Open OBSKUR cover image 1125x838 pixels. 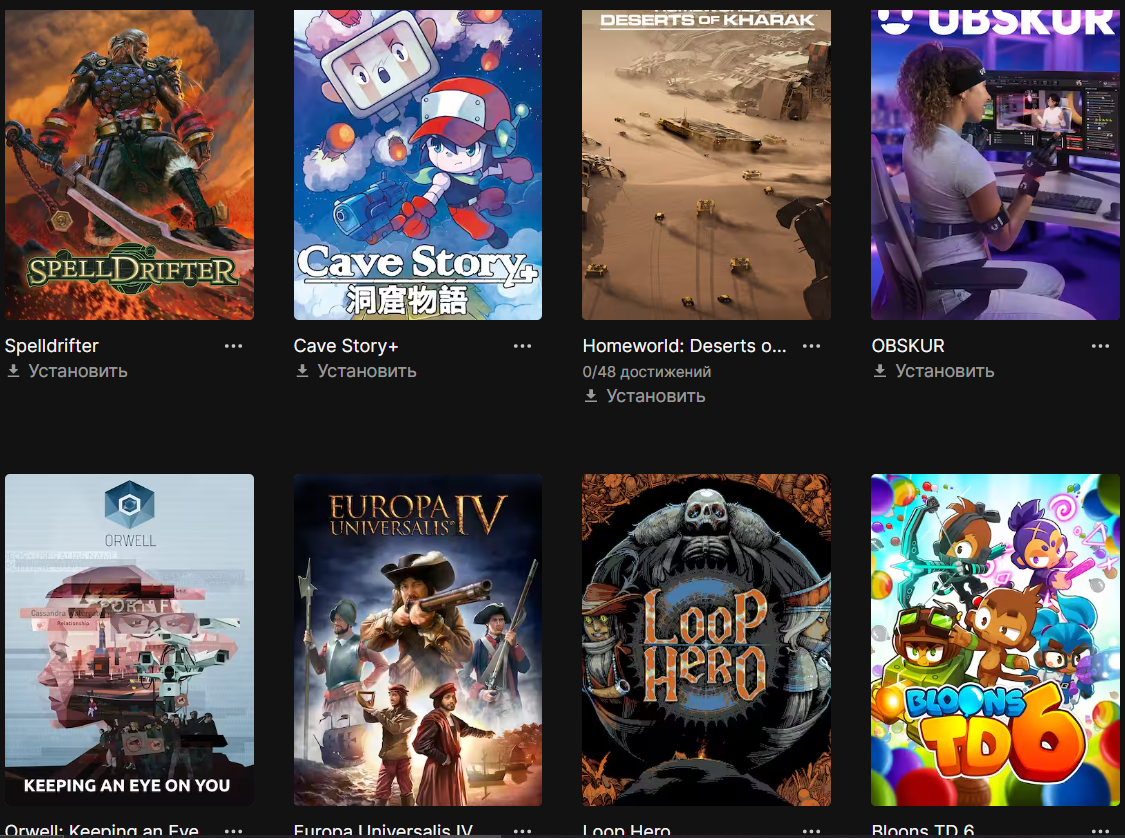[995, 164]
